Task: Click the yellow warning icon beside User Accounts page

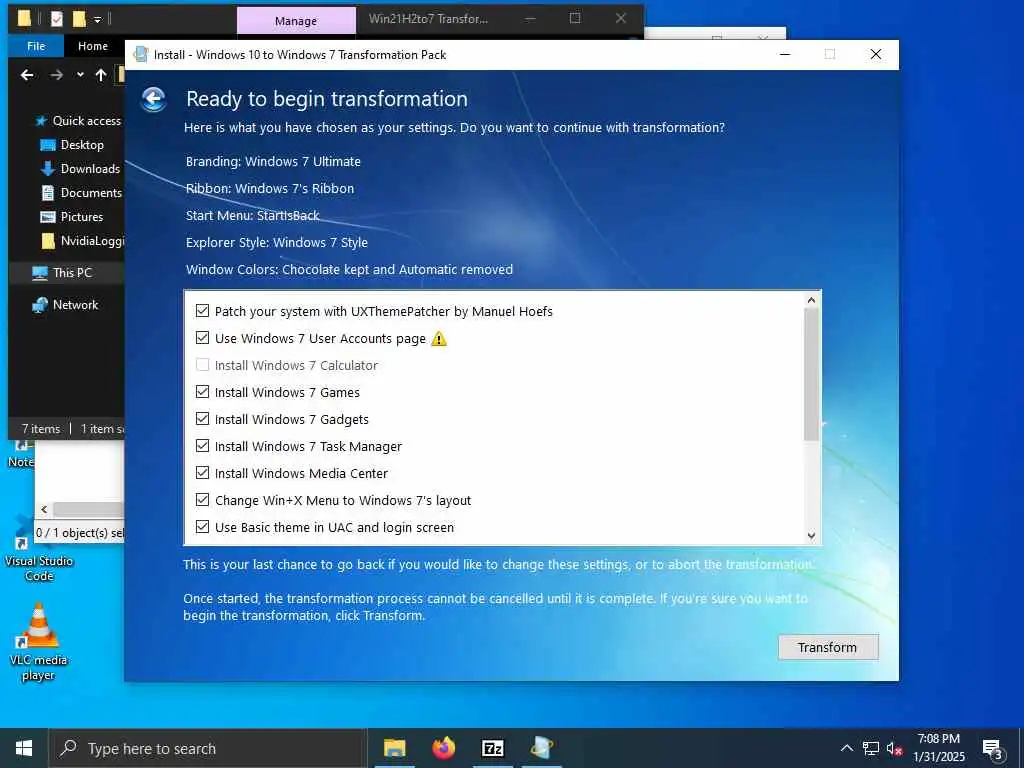Action: click(x=439, y=338)
